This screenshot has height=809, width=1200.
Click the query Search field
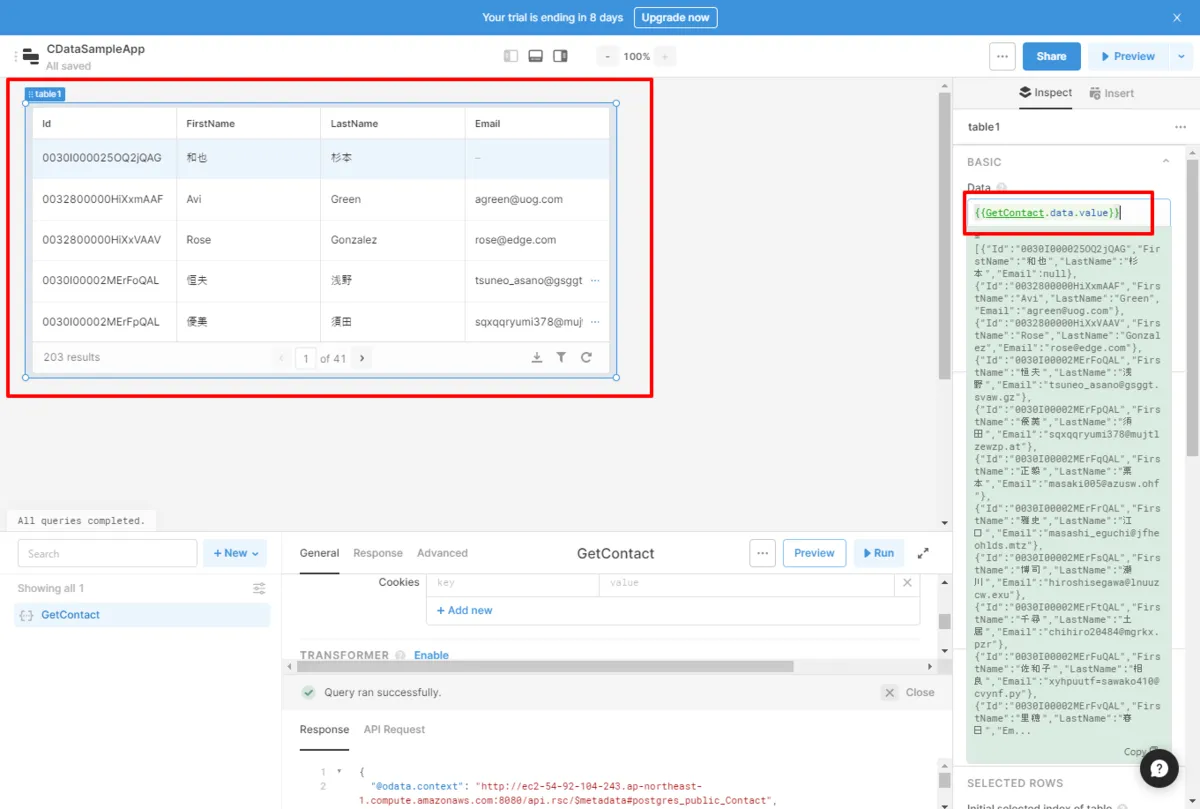pyautogui.click(x=107, y=553)
